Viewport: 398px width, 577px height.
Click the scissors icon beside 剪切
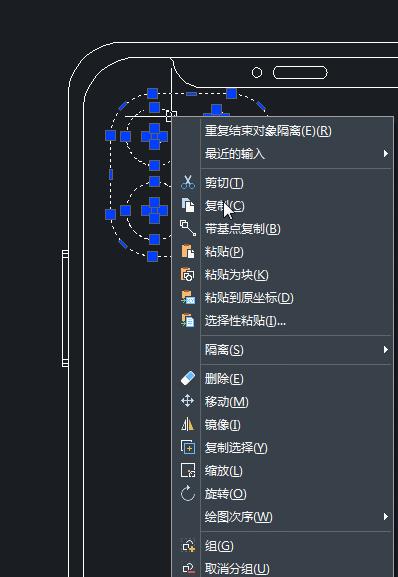coord(188,183)
